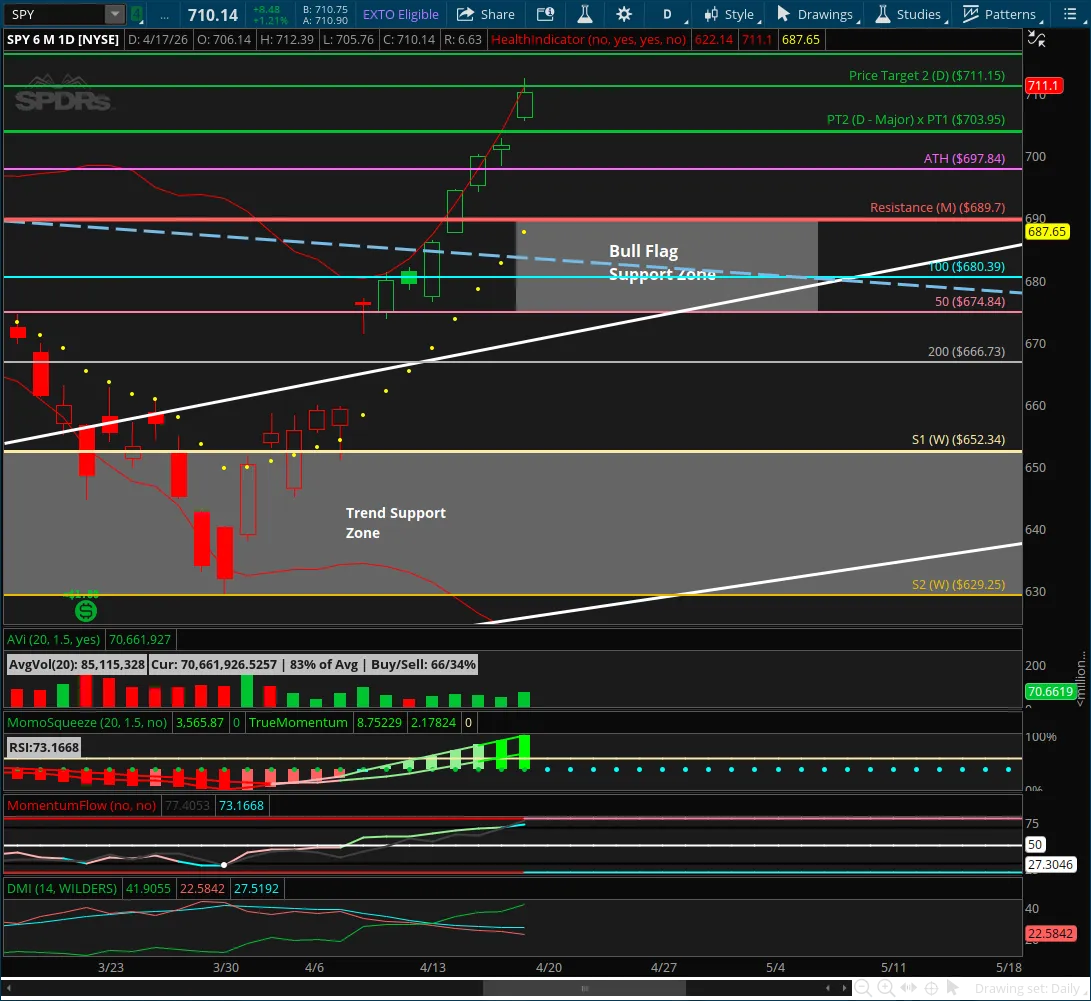Click the Price Target 2 (D) ($711.15) label
This screenshot has height=1001, width=1091.
(x=927, y=75)
